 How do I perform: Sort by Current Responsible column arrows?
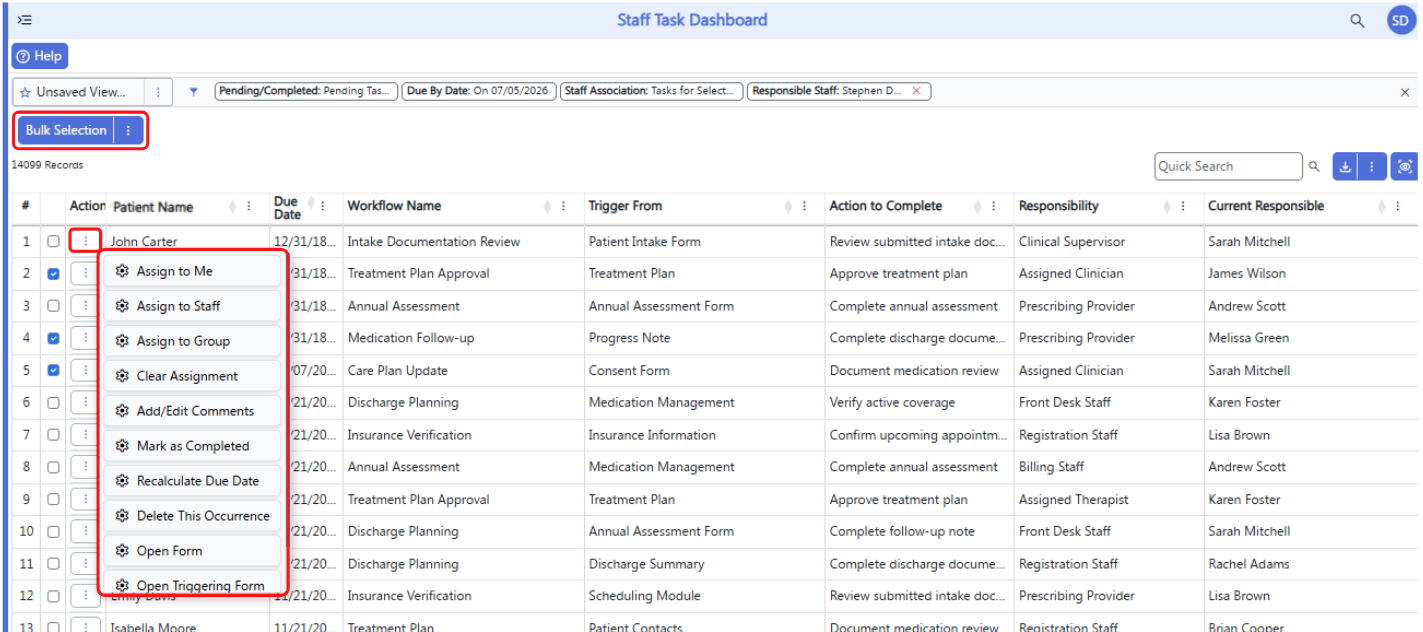1382,207
